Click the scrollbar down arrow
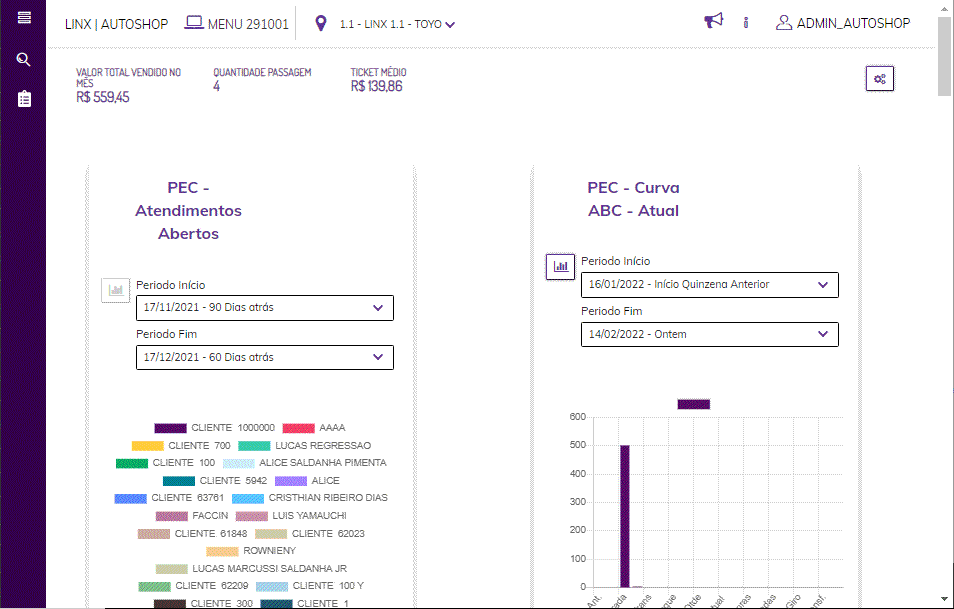This screenshot has width=954, height=609. [x=944, y=600]
